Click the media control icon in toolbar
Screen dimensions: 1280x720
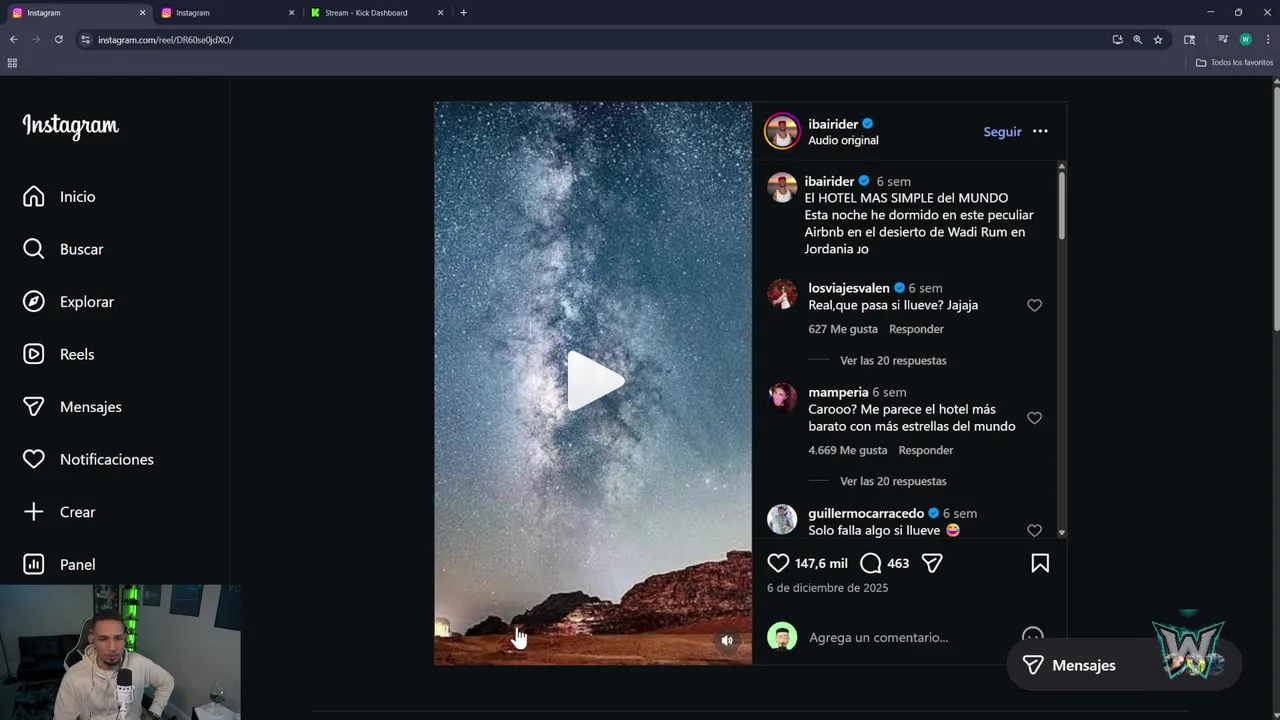pos(1222,40)
